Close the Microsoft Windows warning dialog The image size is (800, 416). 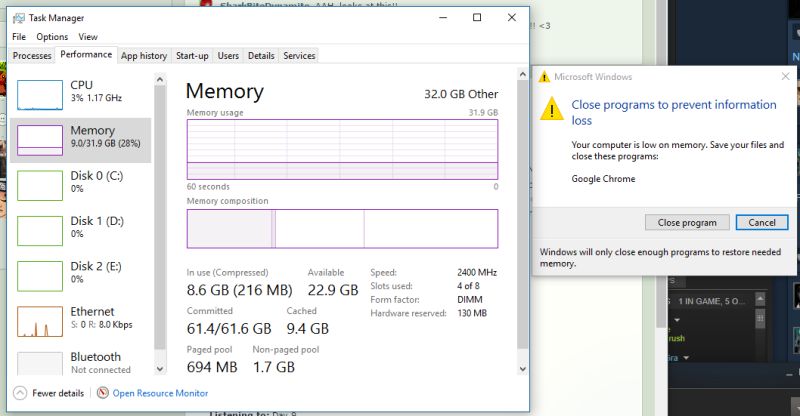click(x=785, y=77)
